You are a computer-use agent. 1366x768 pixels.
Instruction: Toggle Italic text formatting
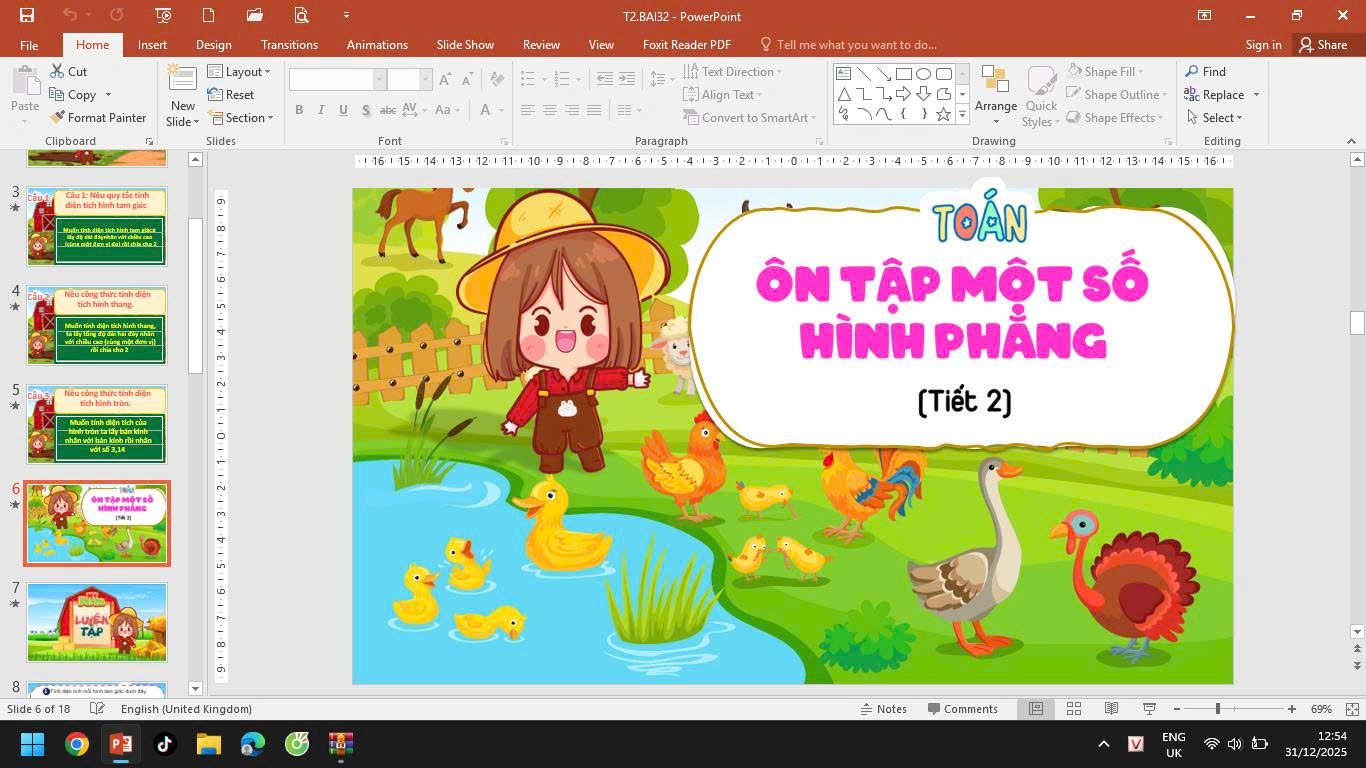point(321,110)
